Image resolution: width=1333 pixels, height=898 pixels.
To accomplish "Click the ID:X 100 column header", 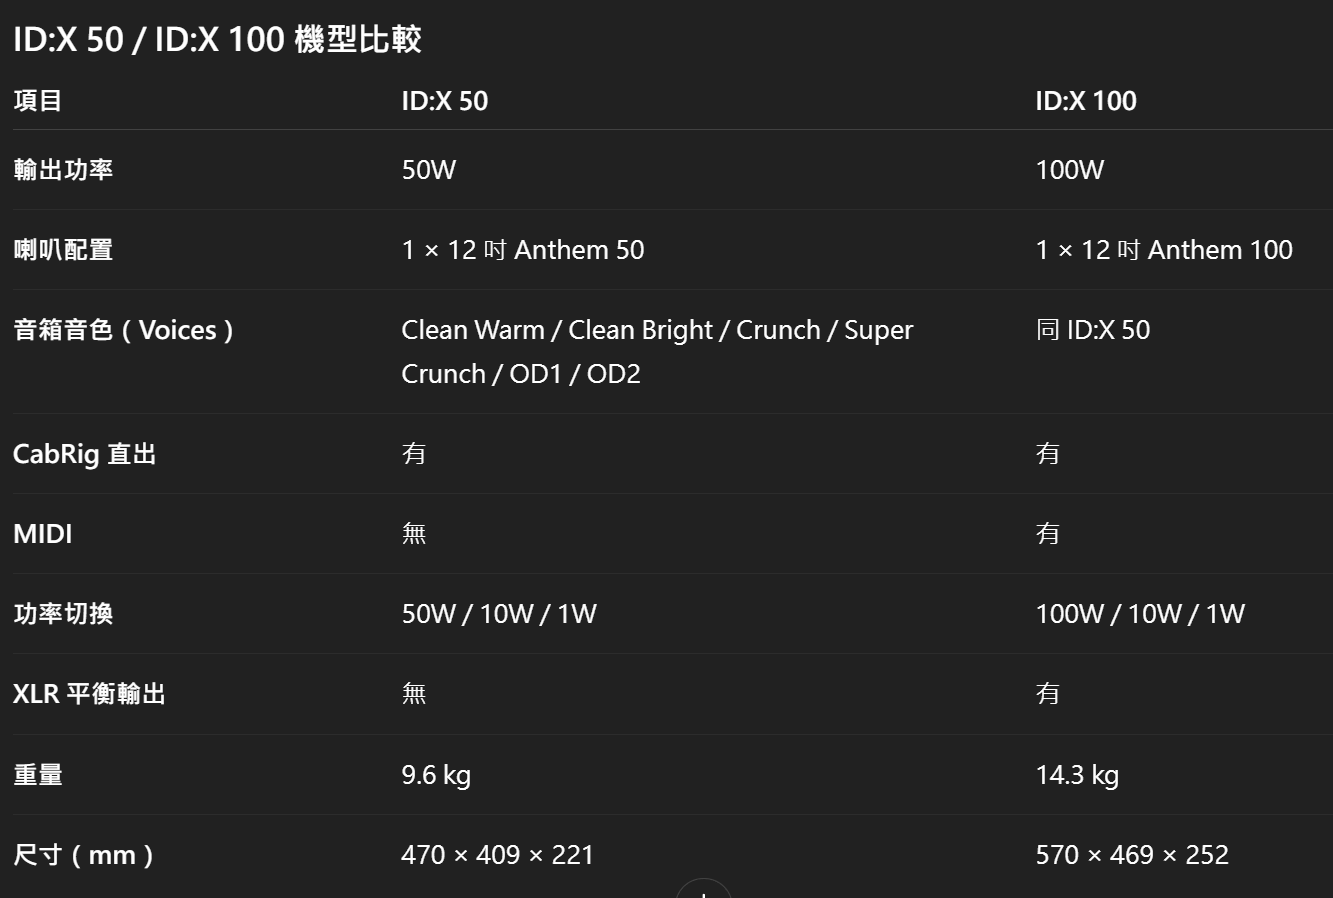I will [1086, 101].
